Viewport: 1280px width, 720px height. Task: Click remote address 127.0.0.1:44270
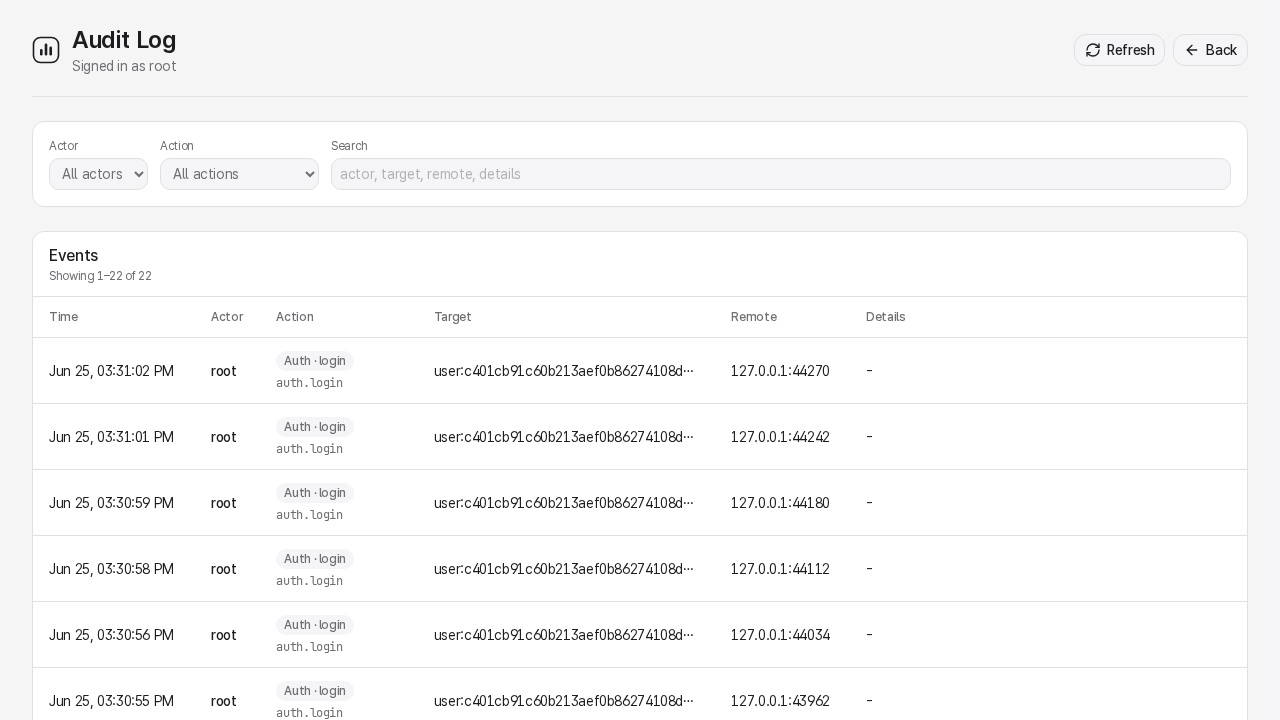point(780,371)
